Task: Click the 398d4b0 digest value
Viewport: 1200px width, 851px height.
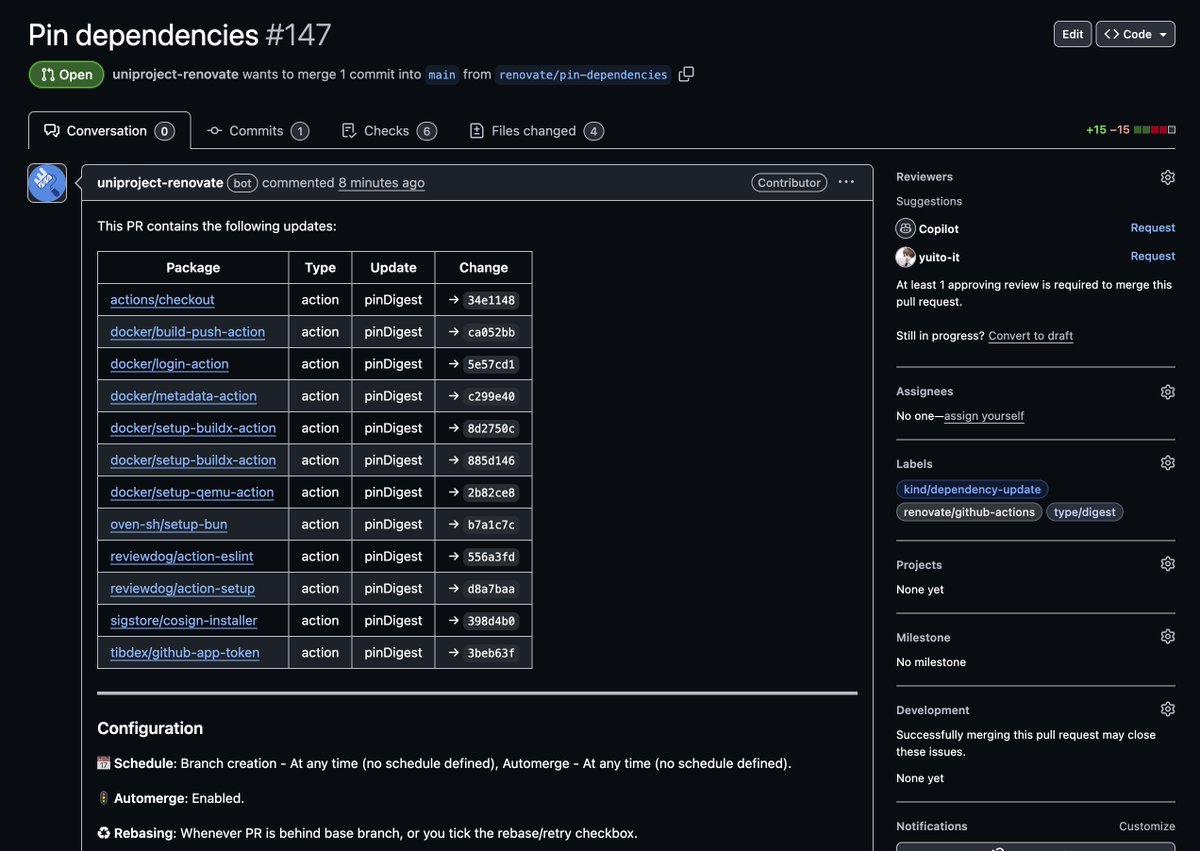Action: click(491, 620)
